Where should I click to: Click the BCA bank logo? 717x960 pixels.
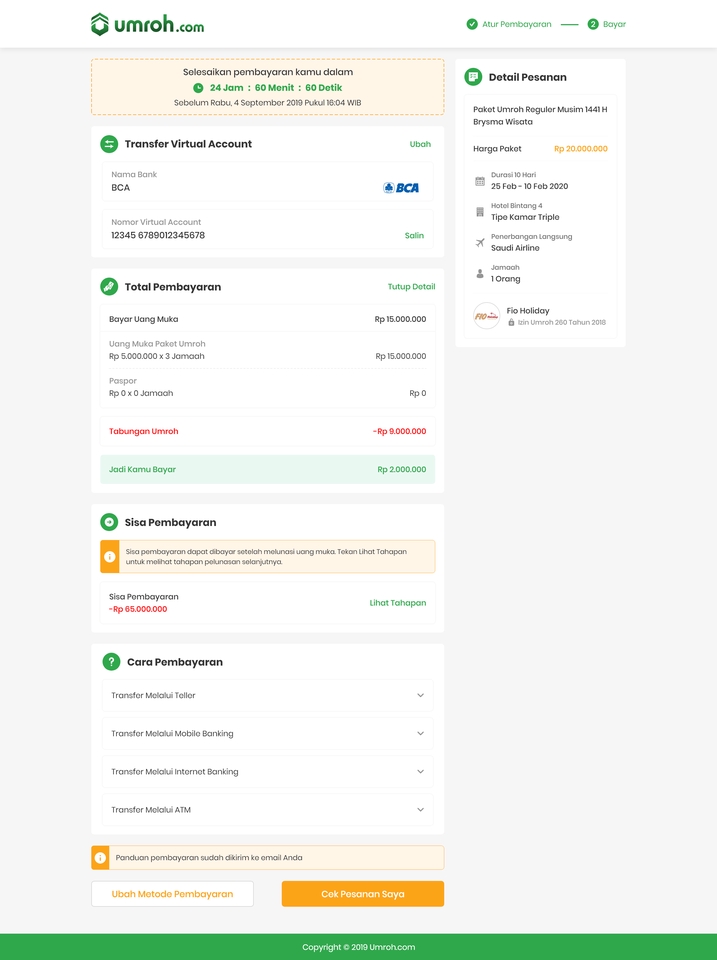pyautogui.click(x=401, y=187)
